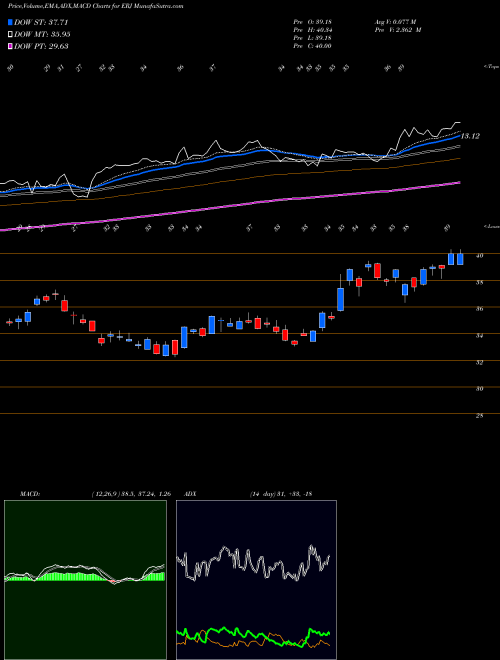Image resolution: width=500 pixels, height=660 pixels.
Task: Click inside the dark blue ADX chart
Action: (x=256, y=580)
